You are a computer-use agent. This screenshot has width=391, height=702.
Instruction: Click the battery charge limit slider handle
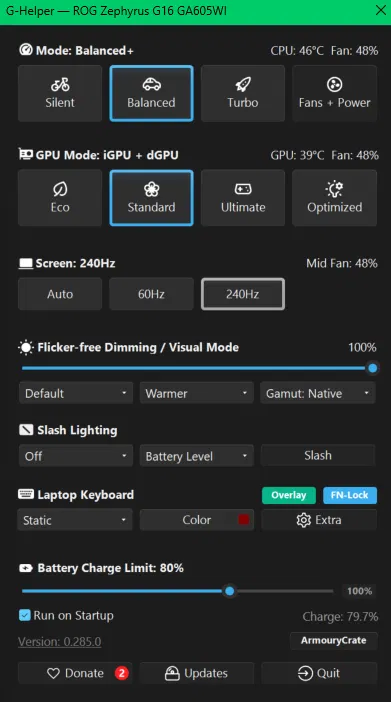(x=230, y=591)
